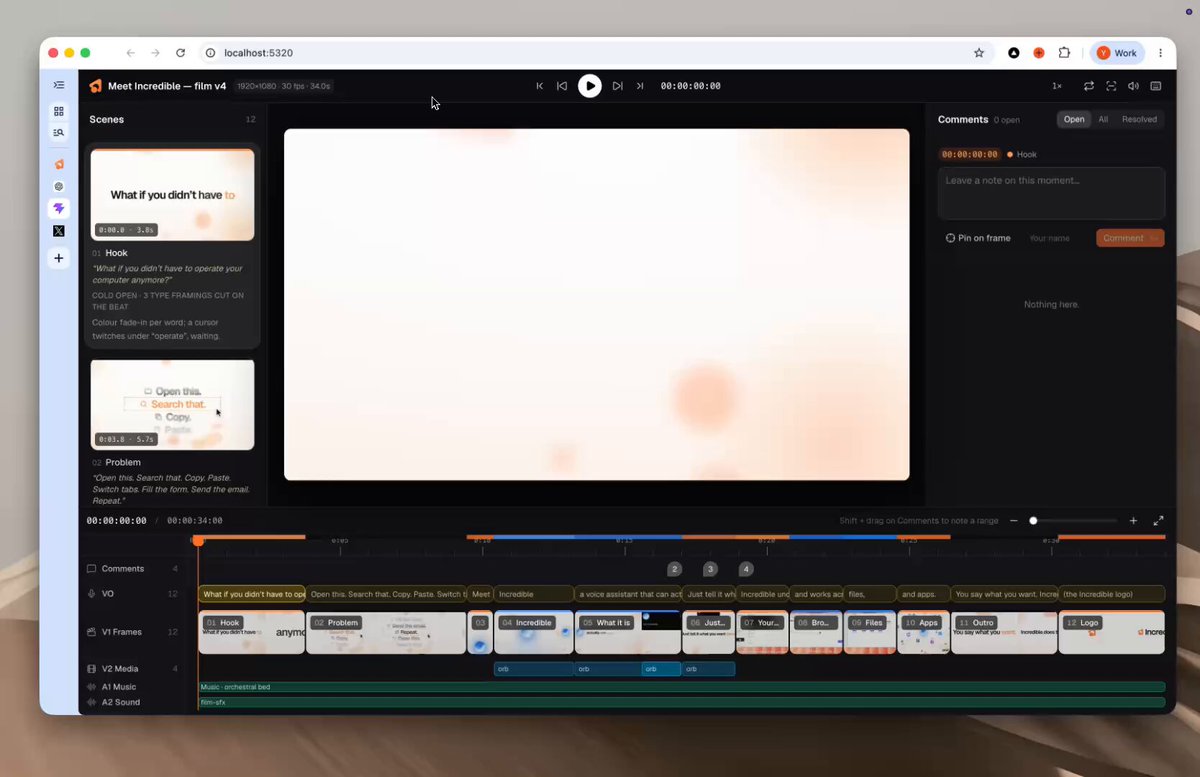Open the Problem scene thumbnail
The height and width of the screenshot is (777, 1200).
point(172,404)
